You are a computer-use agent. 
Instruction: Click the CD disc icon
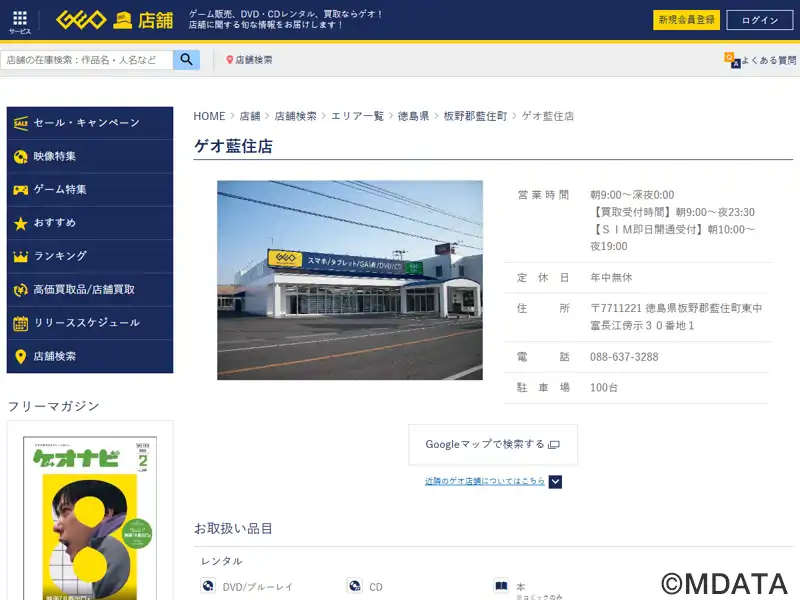pos(355,585)
